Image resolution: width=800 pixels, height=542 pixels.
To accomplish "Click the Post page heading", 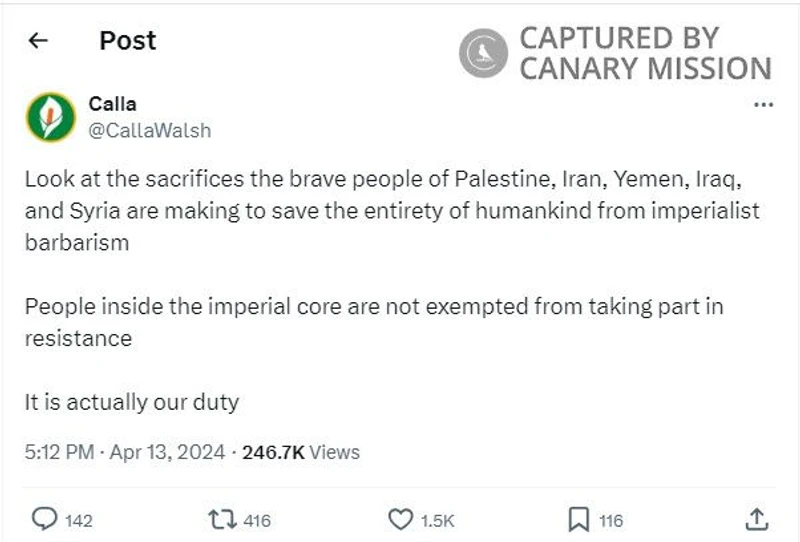I will (128, 41).
